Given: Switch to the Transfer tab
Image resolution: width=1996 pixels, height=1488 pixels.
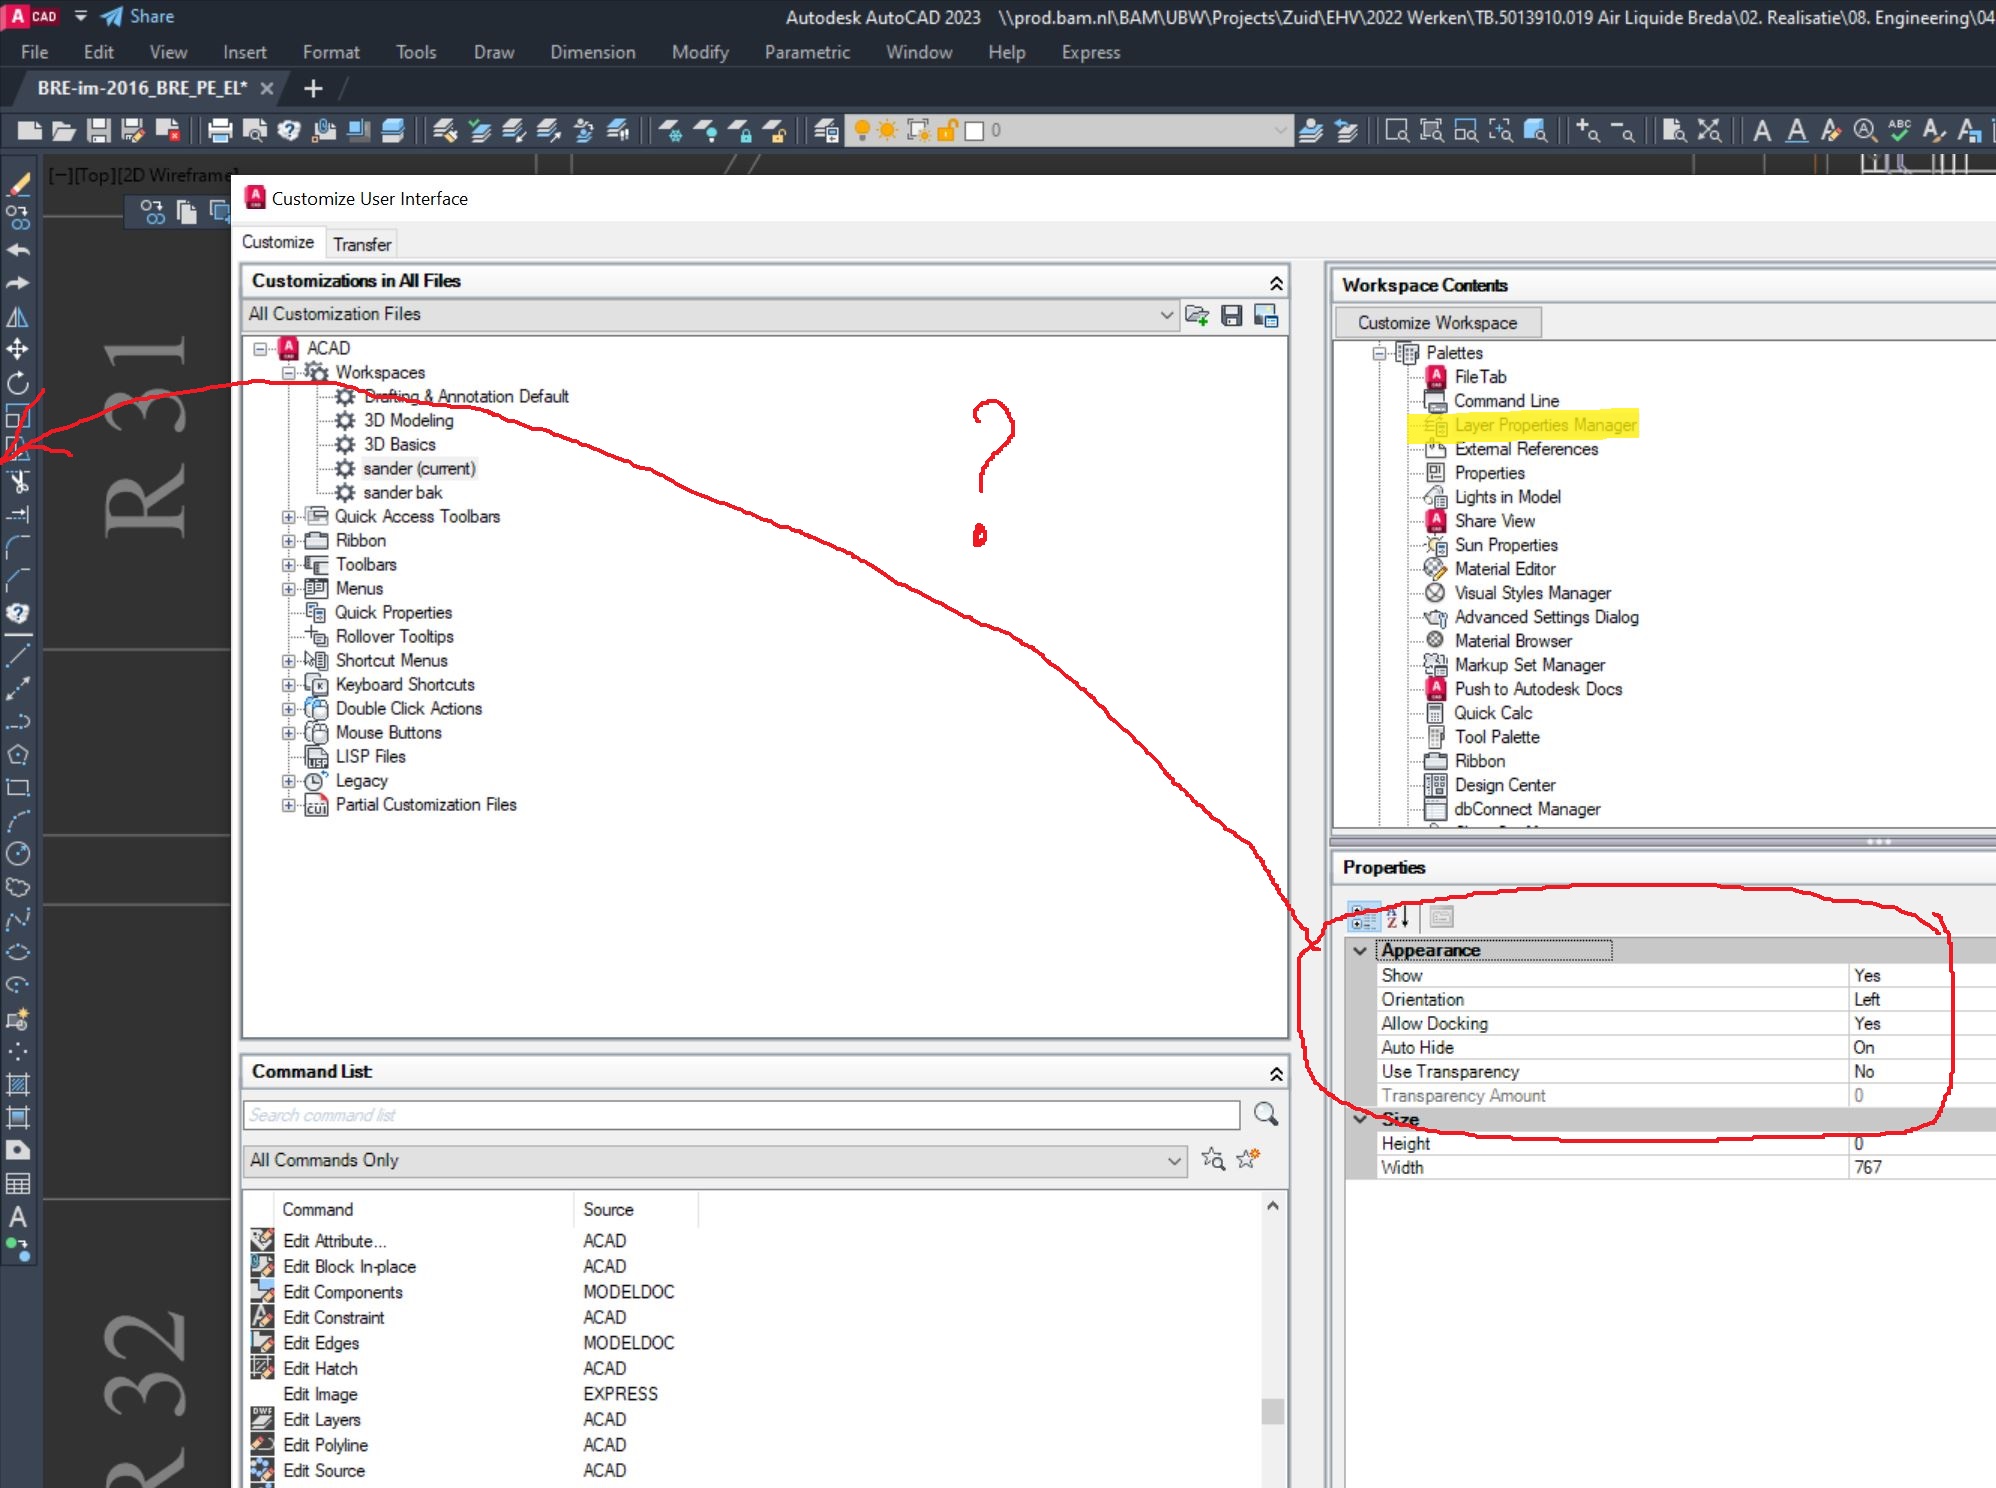Looking at the screenshot, I should tap(362, 244).
